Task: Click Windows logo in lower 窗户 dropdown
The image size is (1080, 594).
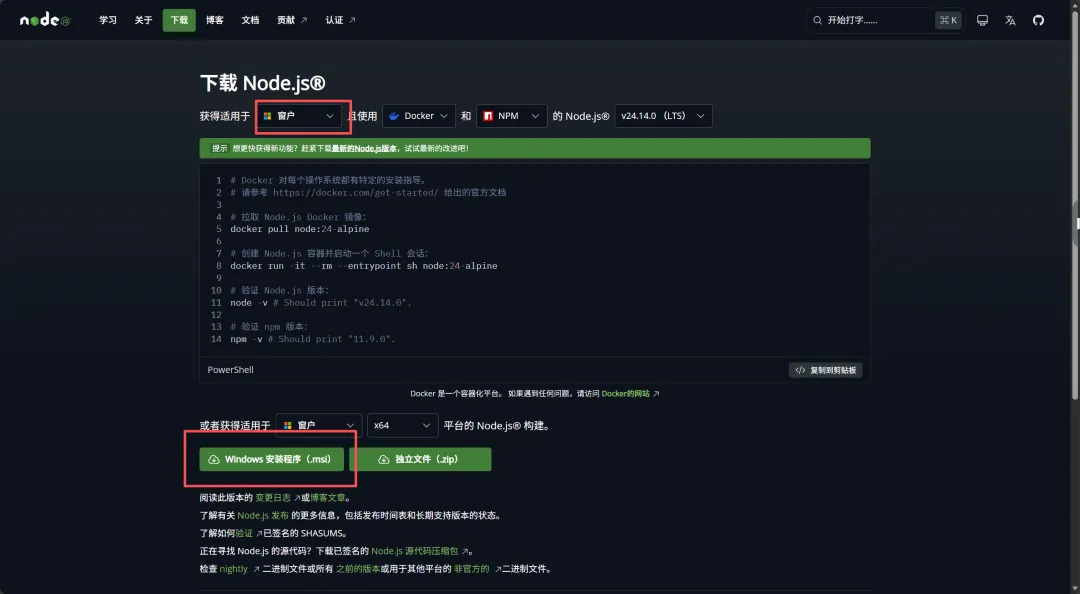Action: (288, 425)
